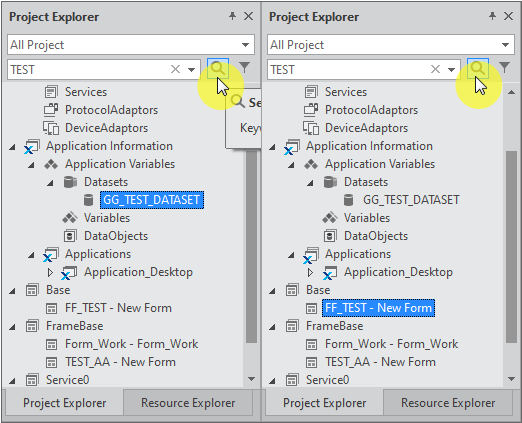Click the DeviceAdaptors icon in right panel
Viewport: 522px width, 423px height.
[311, 128]
